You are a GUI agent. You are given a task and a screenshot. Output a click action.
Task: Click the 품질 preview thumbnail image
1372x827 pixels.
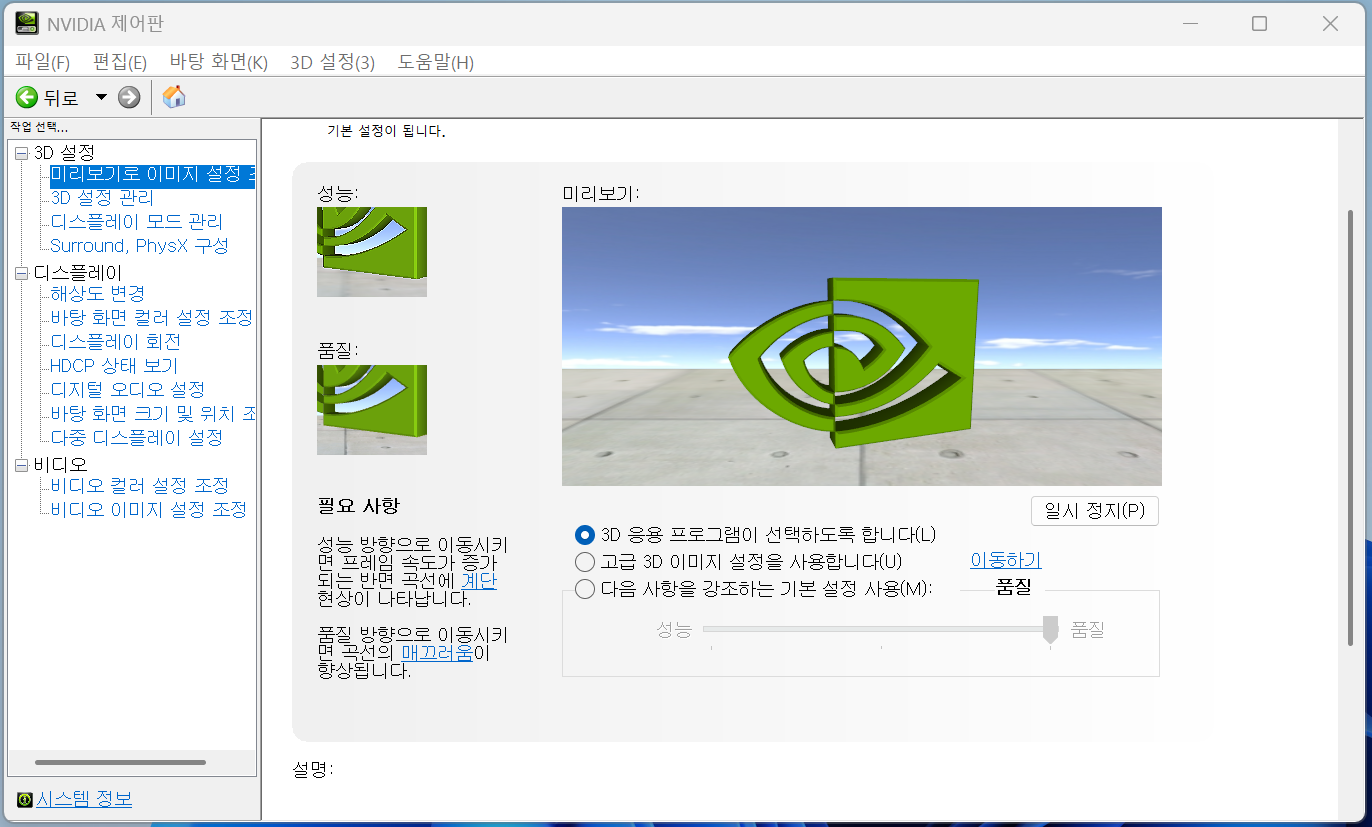(371, 409)
